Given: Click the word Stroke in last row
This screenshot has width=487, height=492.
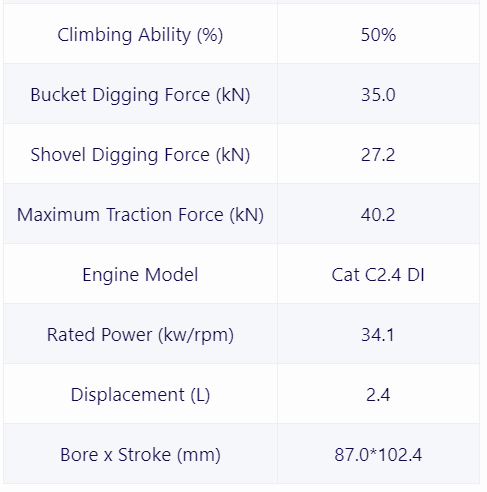Looking at the screenshot, I should [144, 455].
